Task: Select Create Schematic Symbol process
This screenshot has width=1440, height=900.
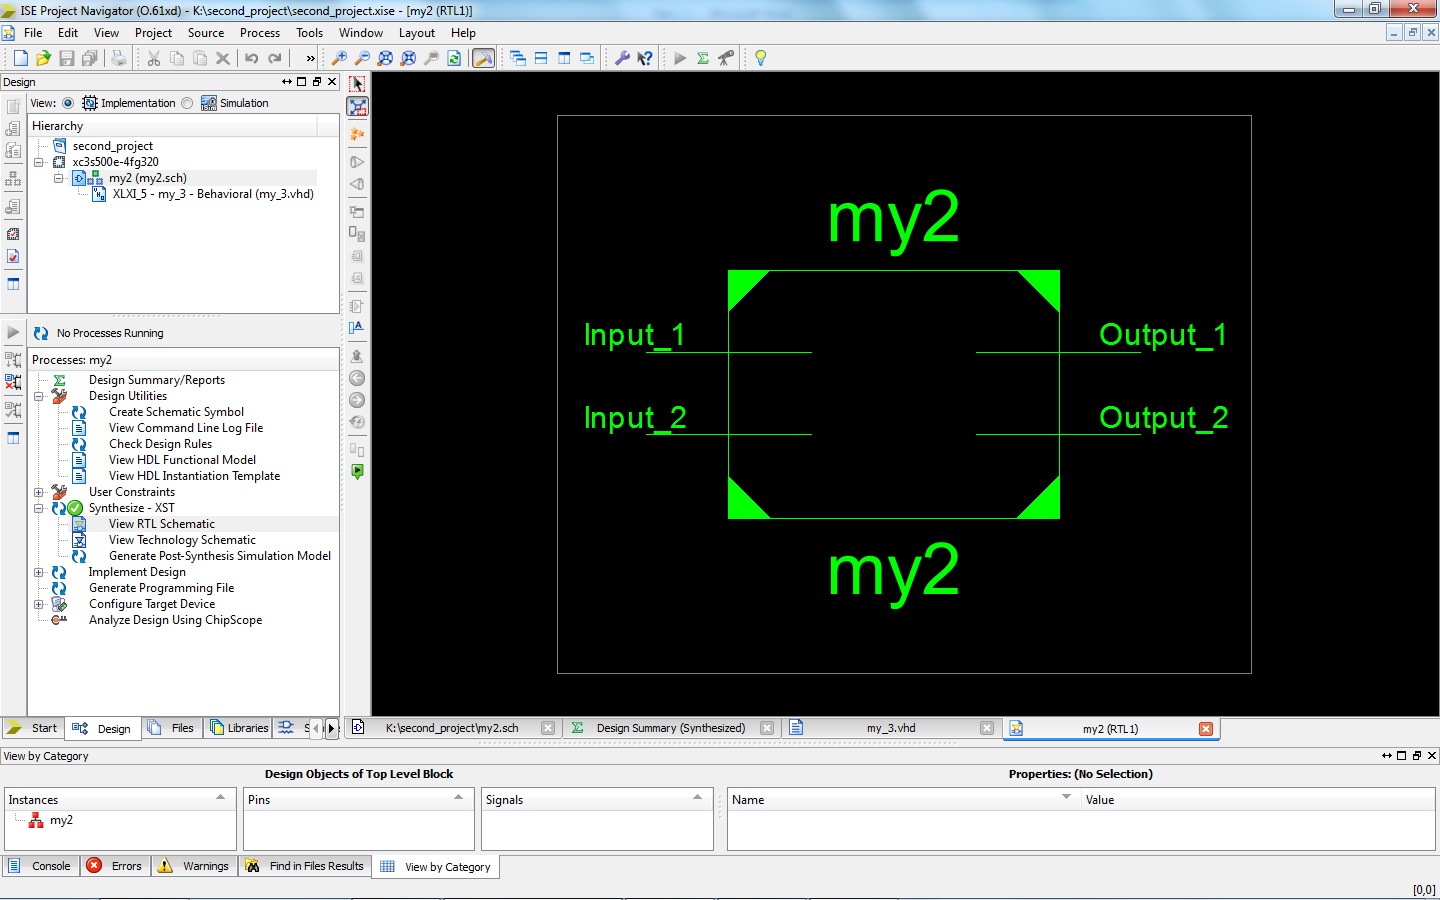Action: (176, 412)
